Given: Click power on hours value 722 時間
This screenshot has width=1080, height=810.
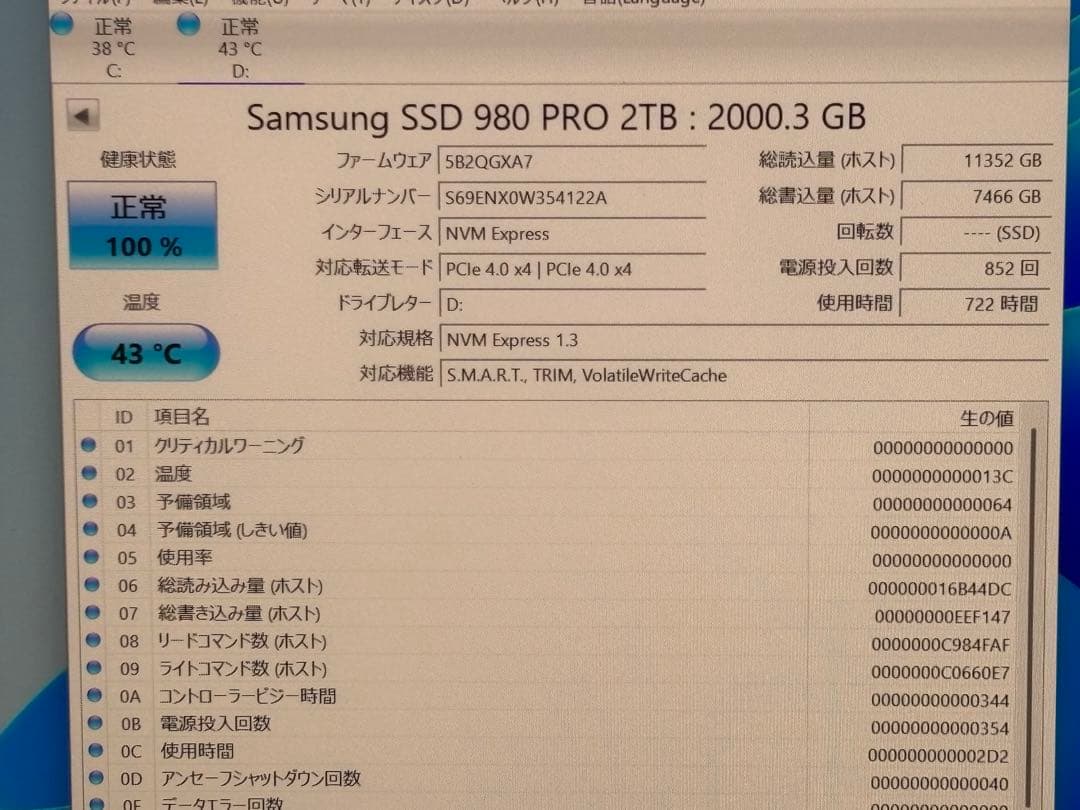Looking at the screenshot, I should pyautogui.click(x=977, y=304).
